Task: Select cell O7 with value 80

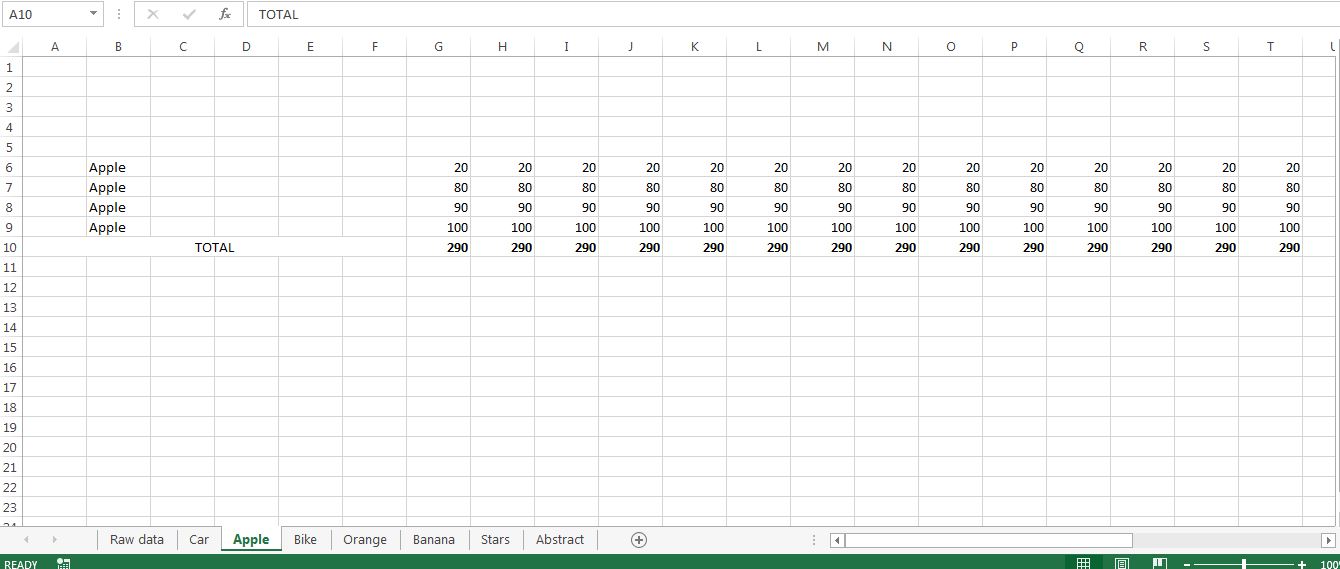Action: [x=950, y=187]
